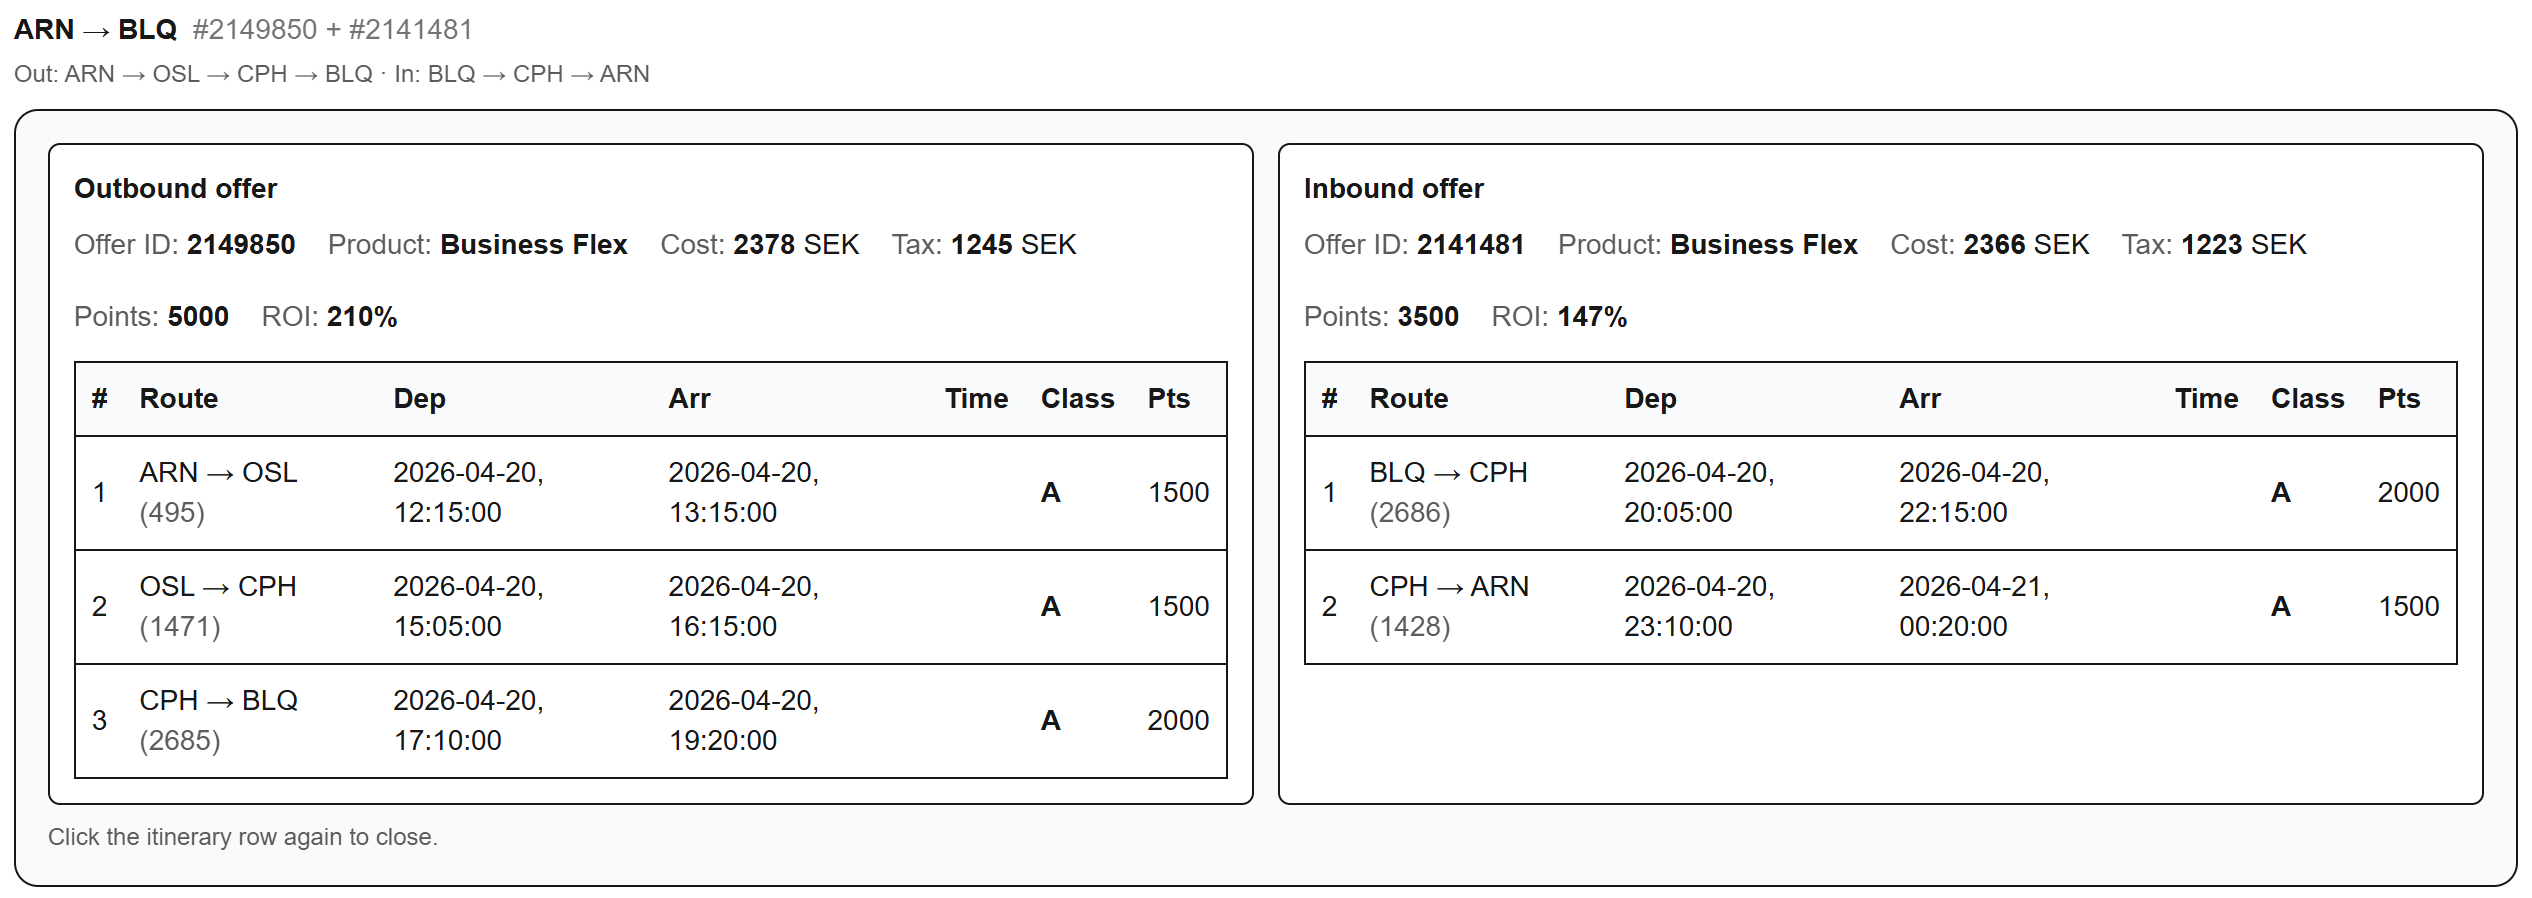Click the Inbound offer heading
Viewport: 2532px width, 898px height.
1393,189
